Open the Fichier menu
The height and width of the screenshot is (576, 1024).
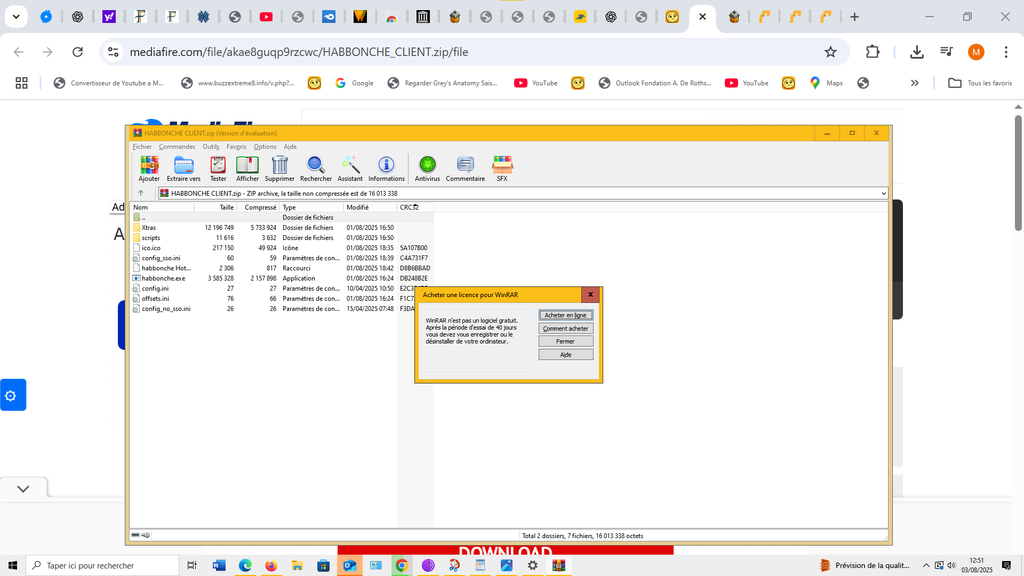pyautogui.click(x=142, y=147)
